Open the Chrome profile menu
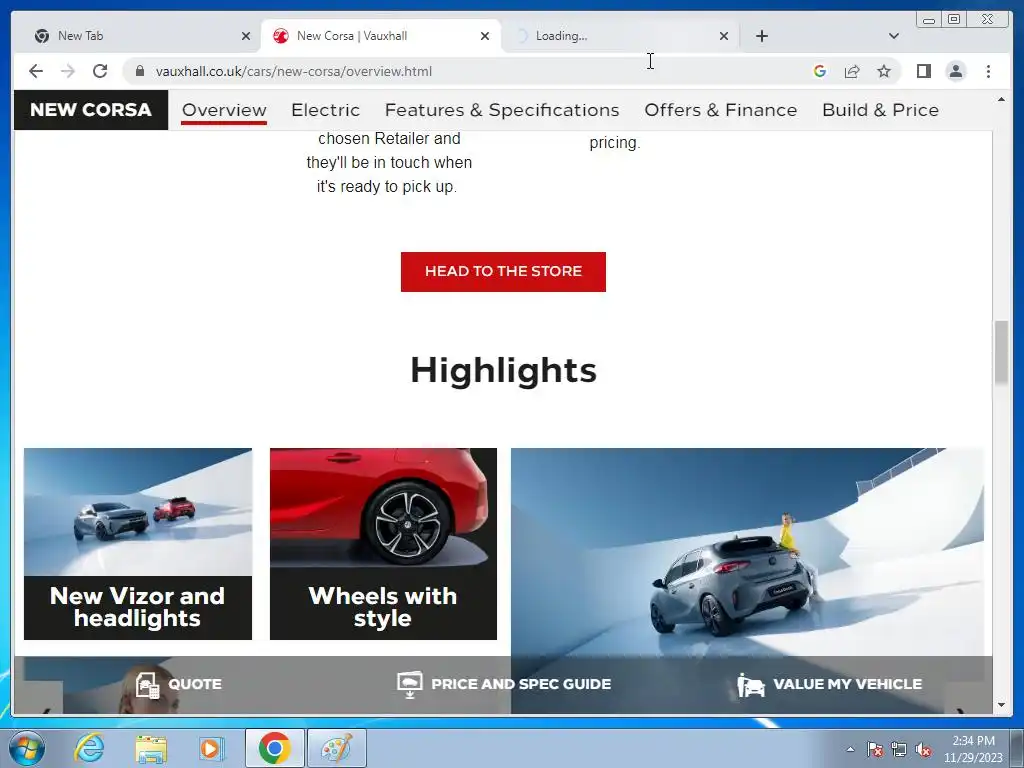1024x768 pixels. [x=955, y=71]
